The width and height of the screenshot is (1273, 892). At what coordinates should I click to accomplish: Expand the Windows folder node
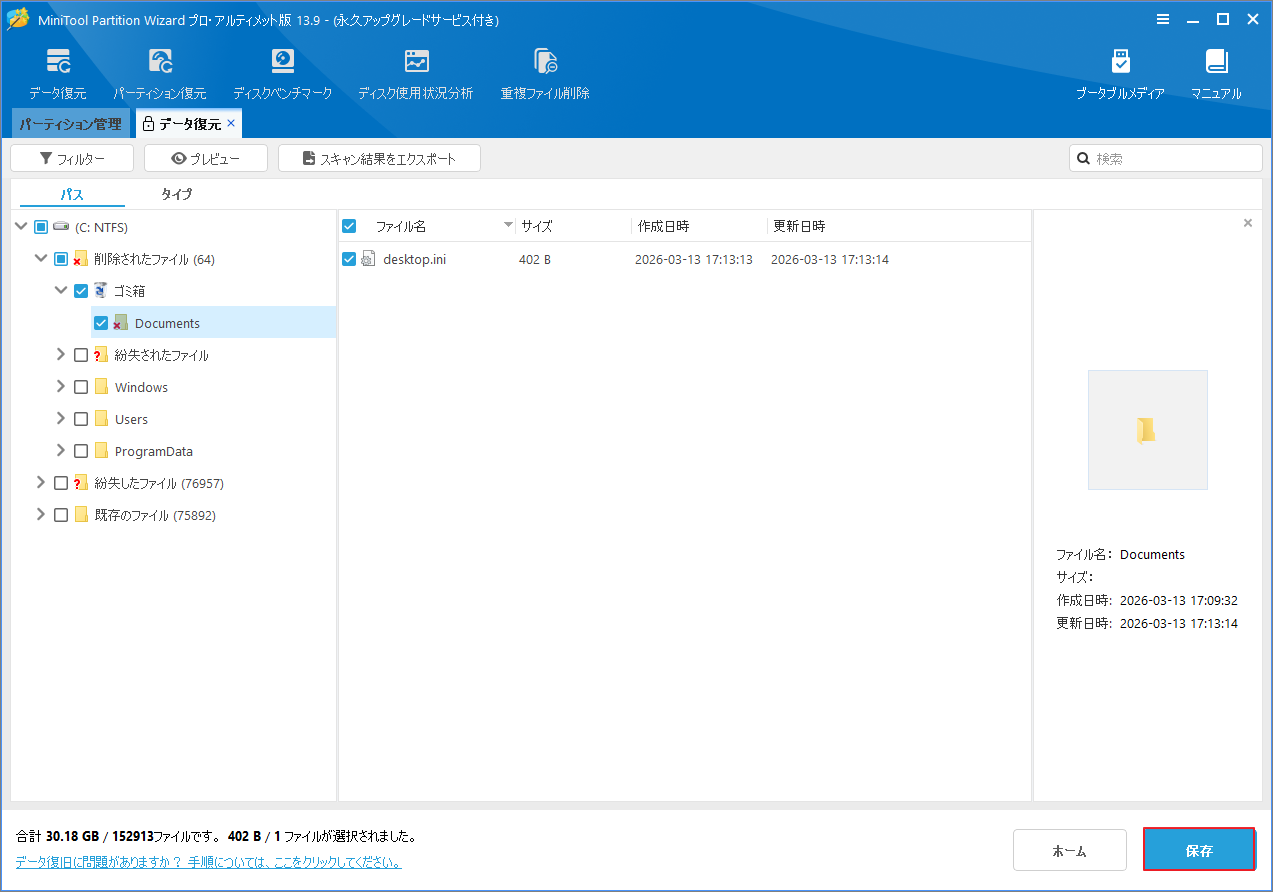point(61,386)
